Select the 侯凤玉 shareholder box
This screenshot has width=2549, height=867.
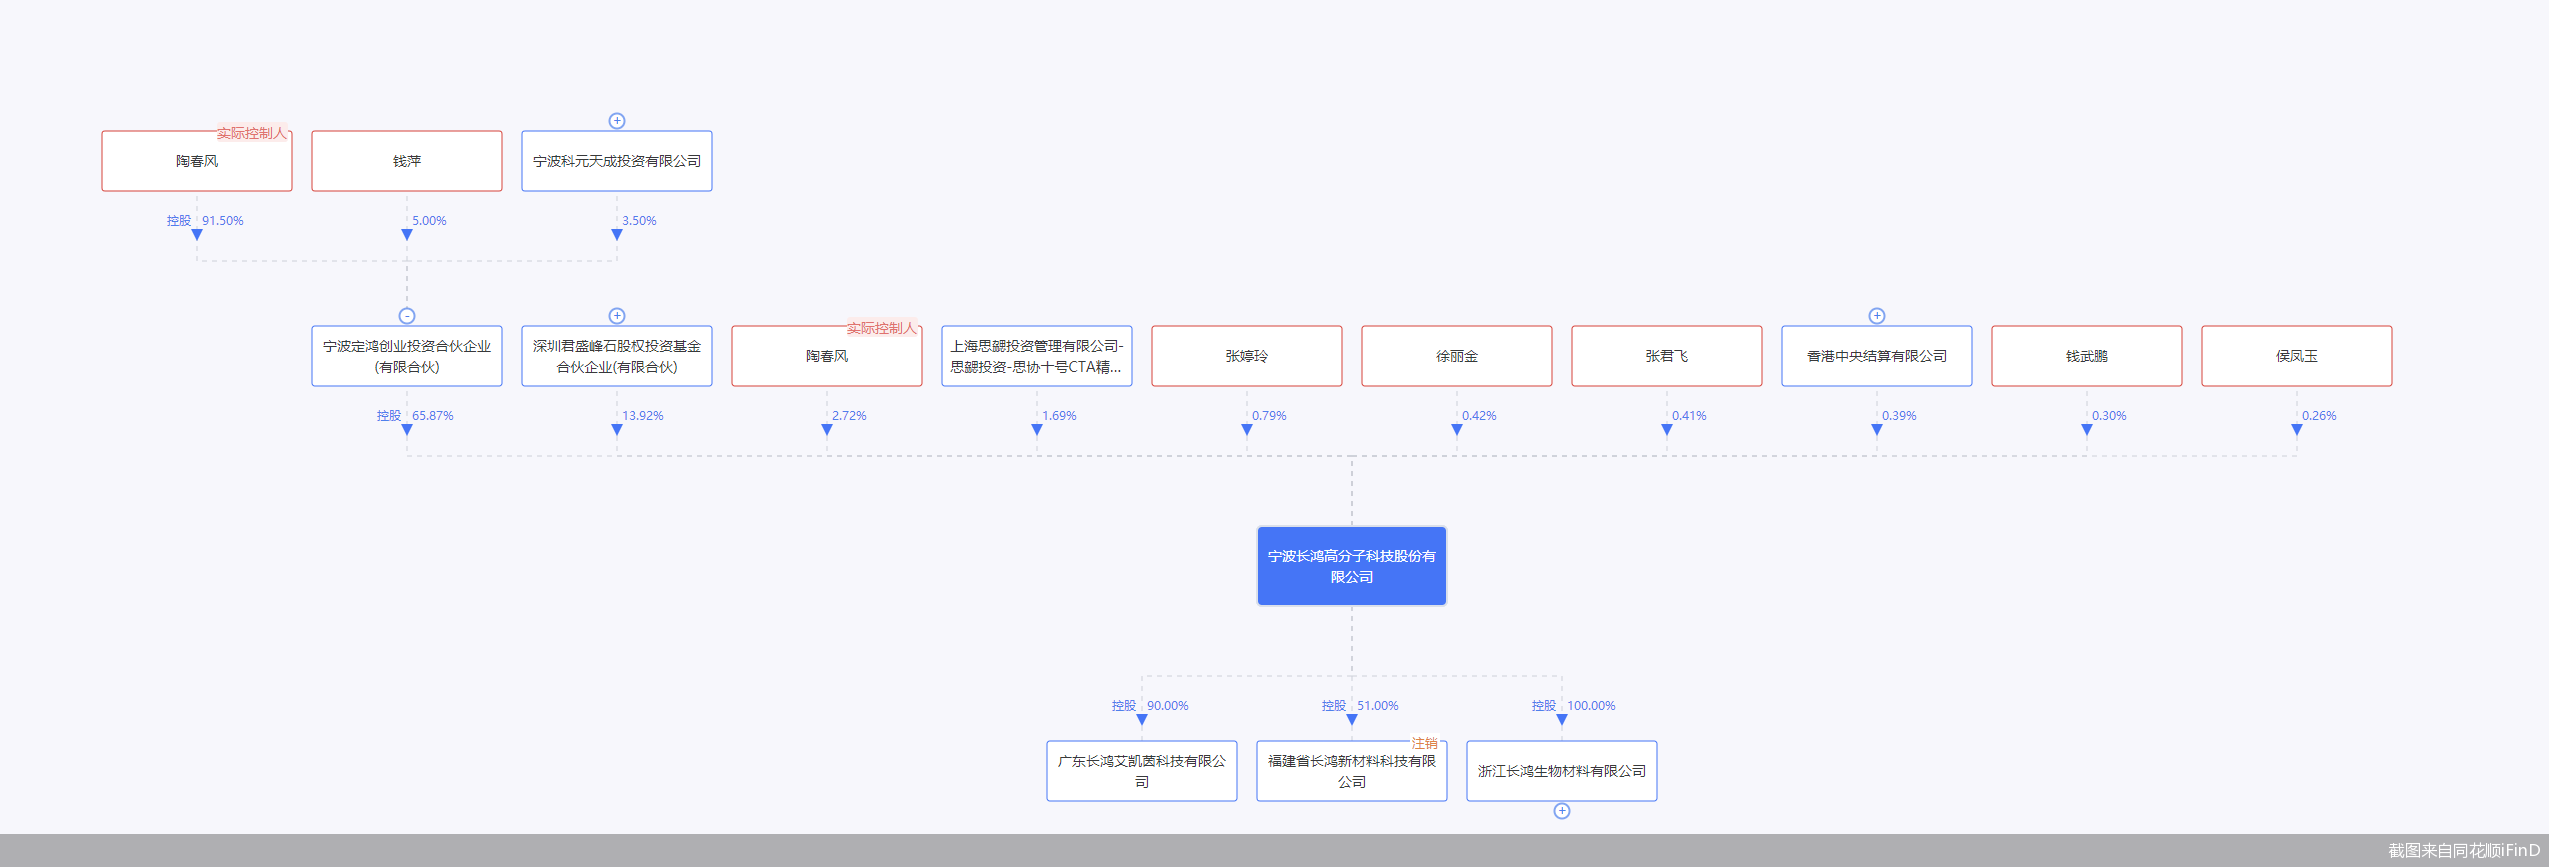tap(2297, 356)
